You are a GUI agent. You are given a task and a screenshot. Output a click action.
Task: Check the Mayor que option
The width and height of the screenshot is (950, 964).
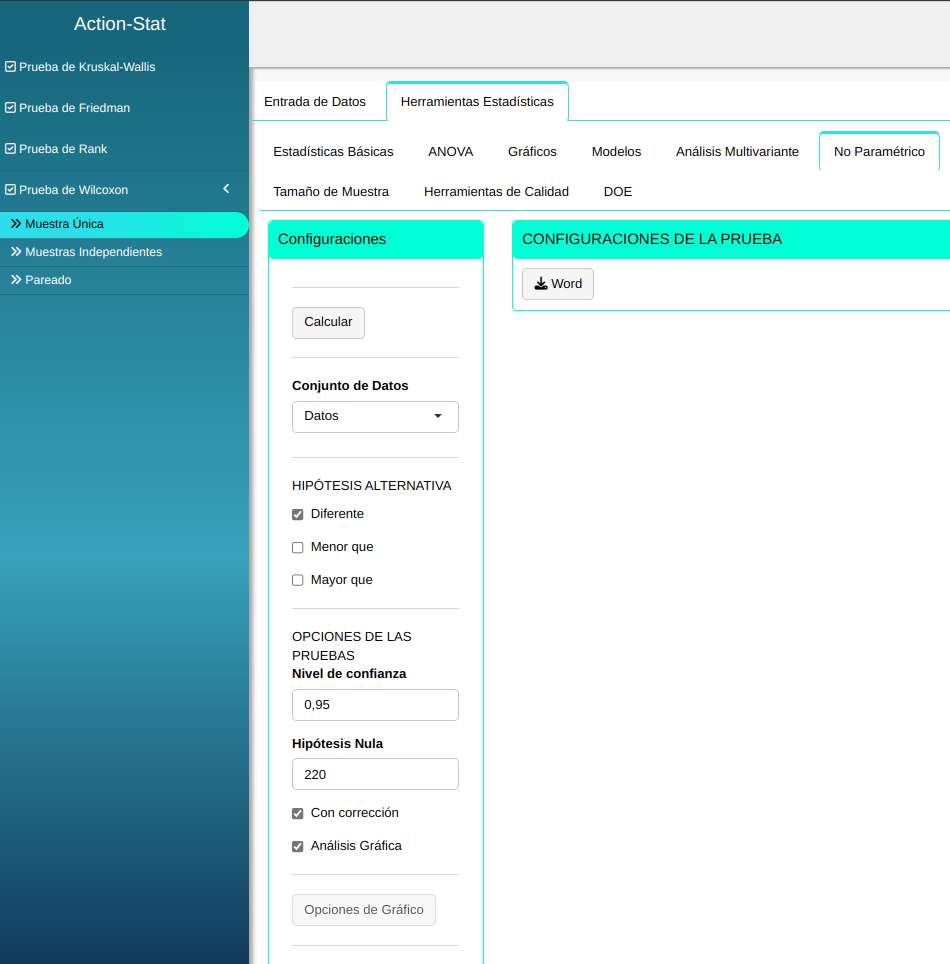(297, 581)
